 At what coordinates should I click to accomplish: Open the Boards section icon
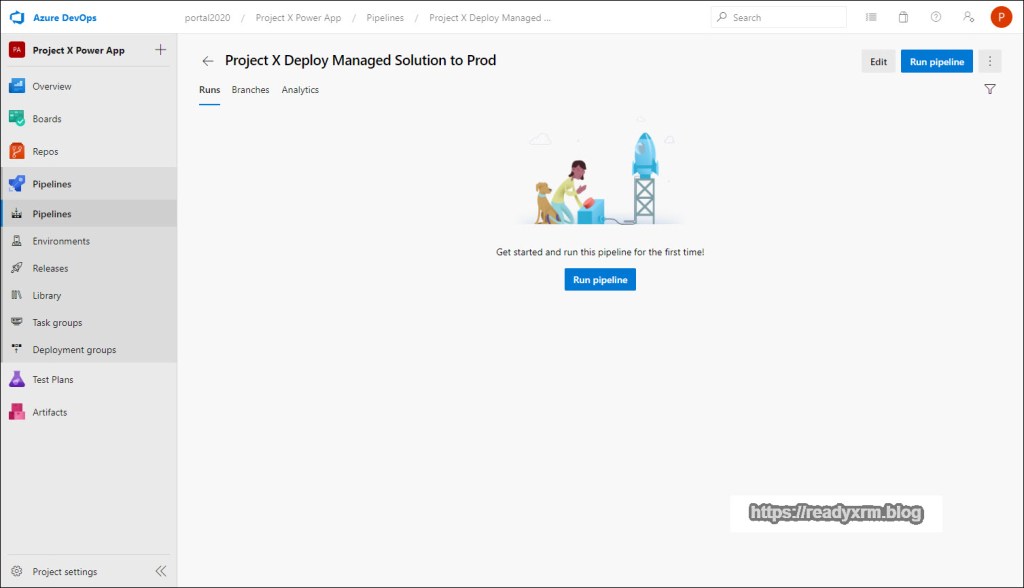(17, 119)
